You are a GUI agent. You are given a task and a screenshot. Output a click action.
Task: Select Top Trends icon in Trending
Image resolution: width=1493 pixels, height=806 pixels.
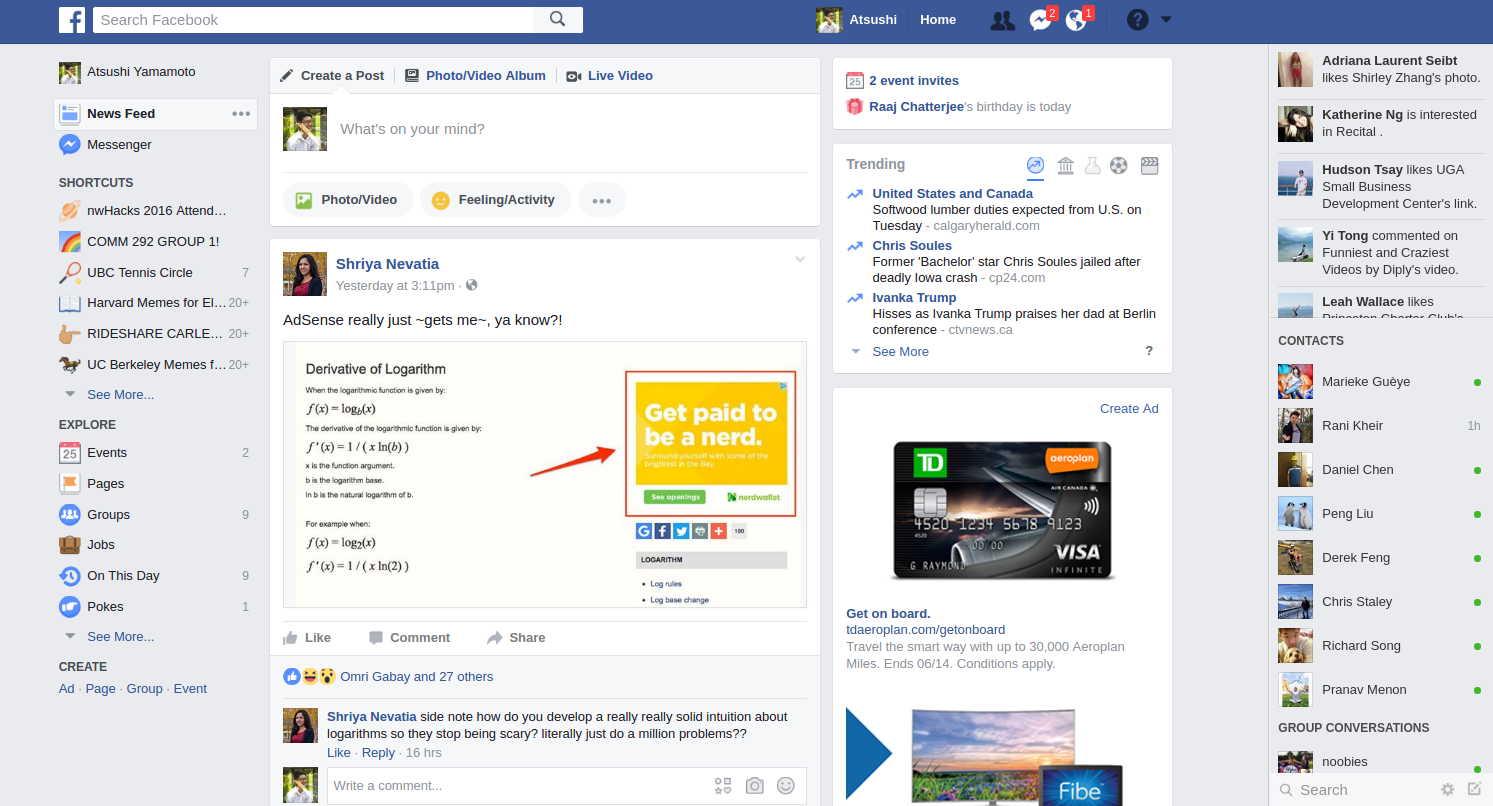click(1035, 165)
